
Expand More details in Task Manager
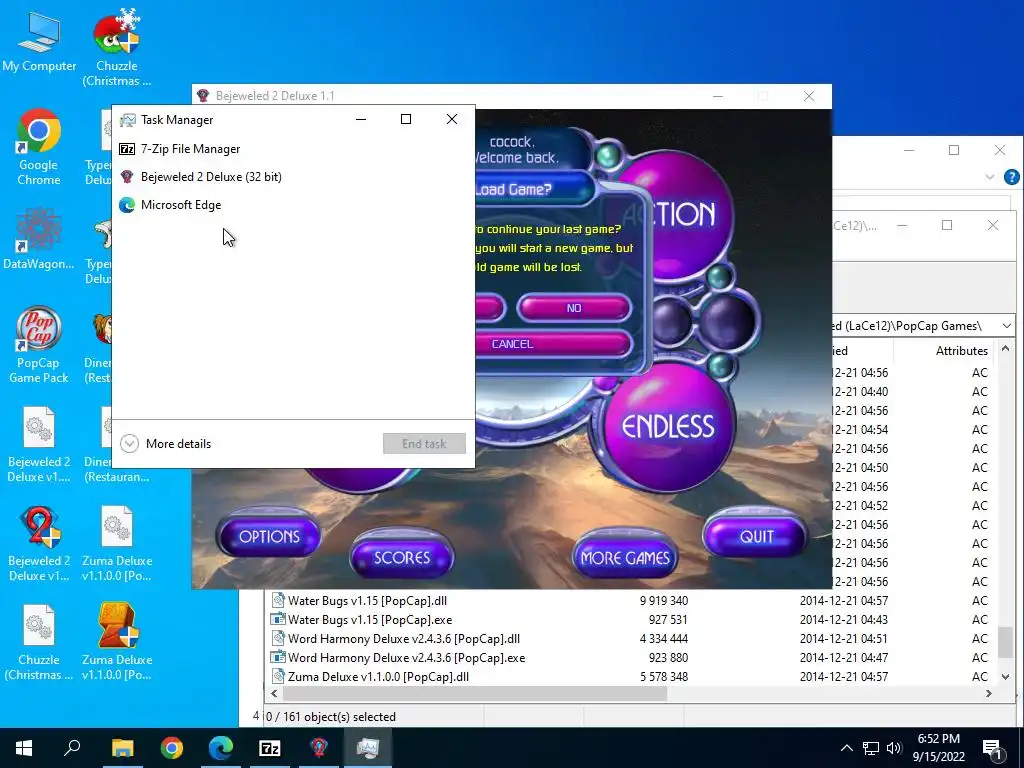pyautogui.click(x=166, y=443)
